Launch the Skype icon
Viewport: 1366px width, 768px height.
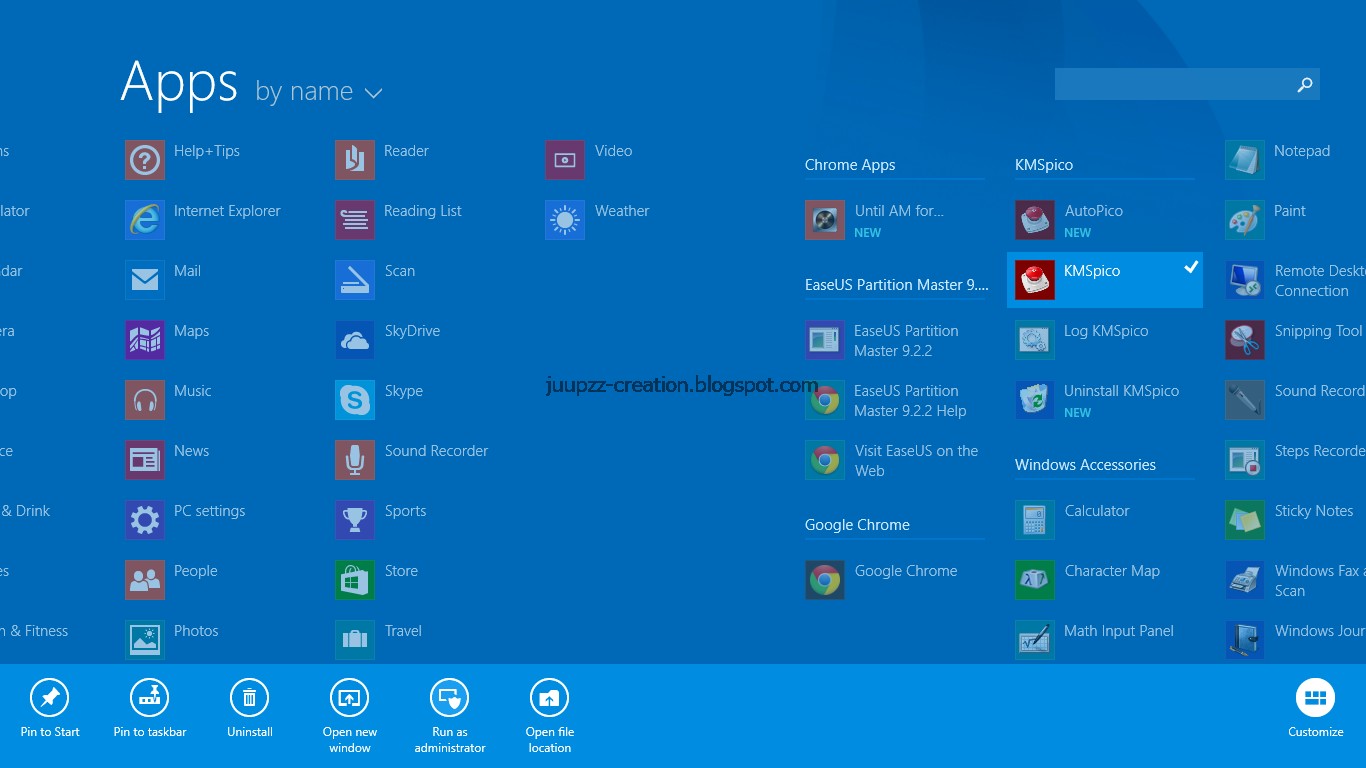355,400
